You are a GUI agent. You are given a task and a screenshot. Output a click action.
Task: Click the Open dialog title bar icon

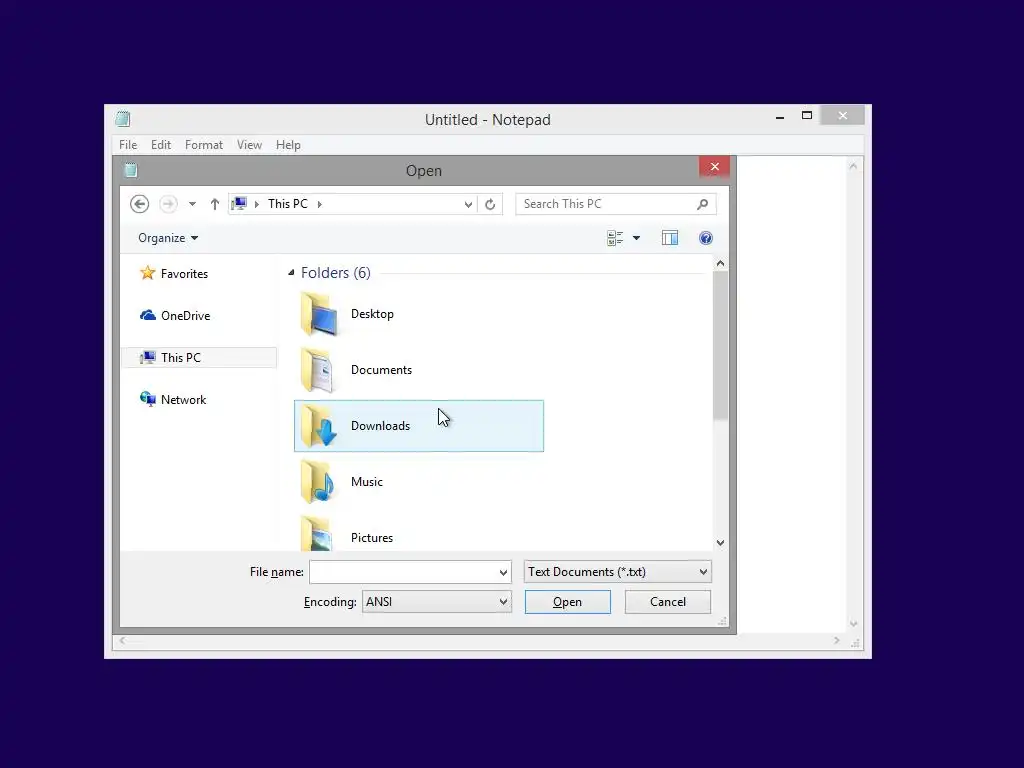click(x=131, y=170)
